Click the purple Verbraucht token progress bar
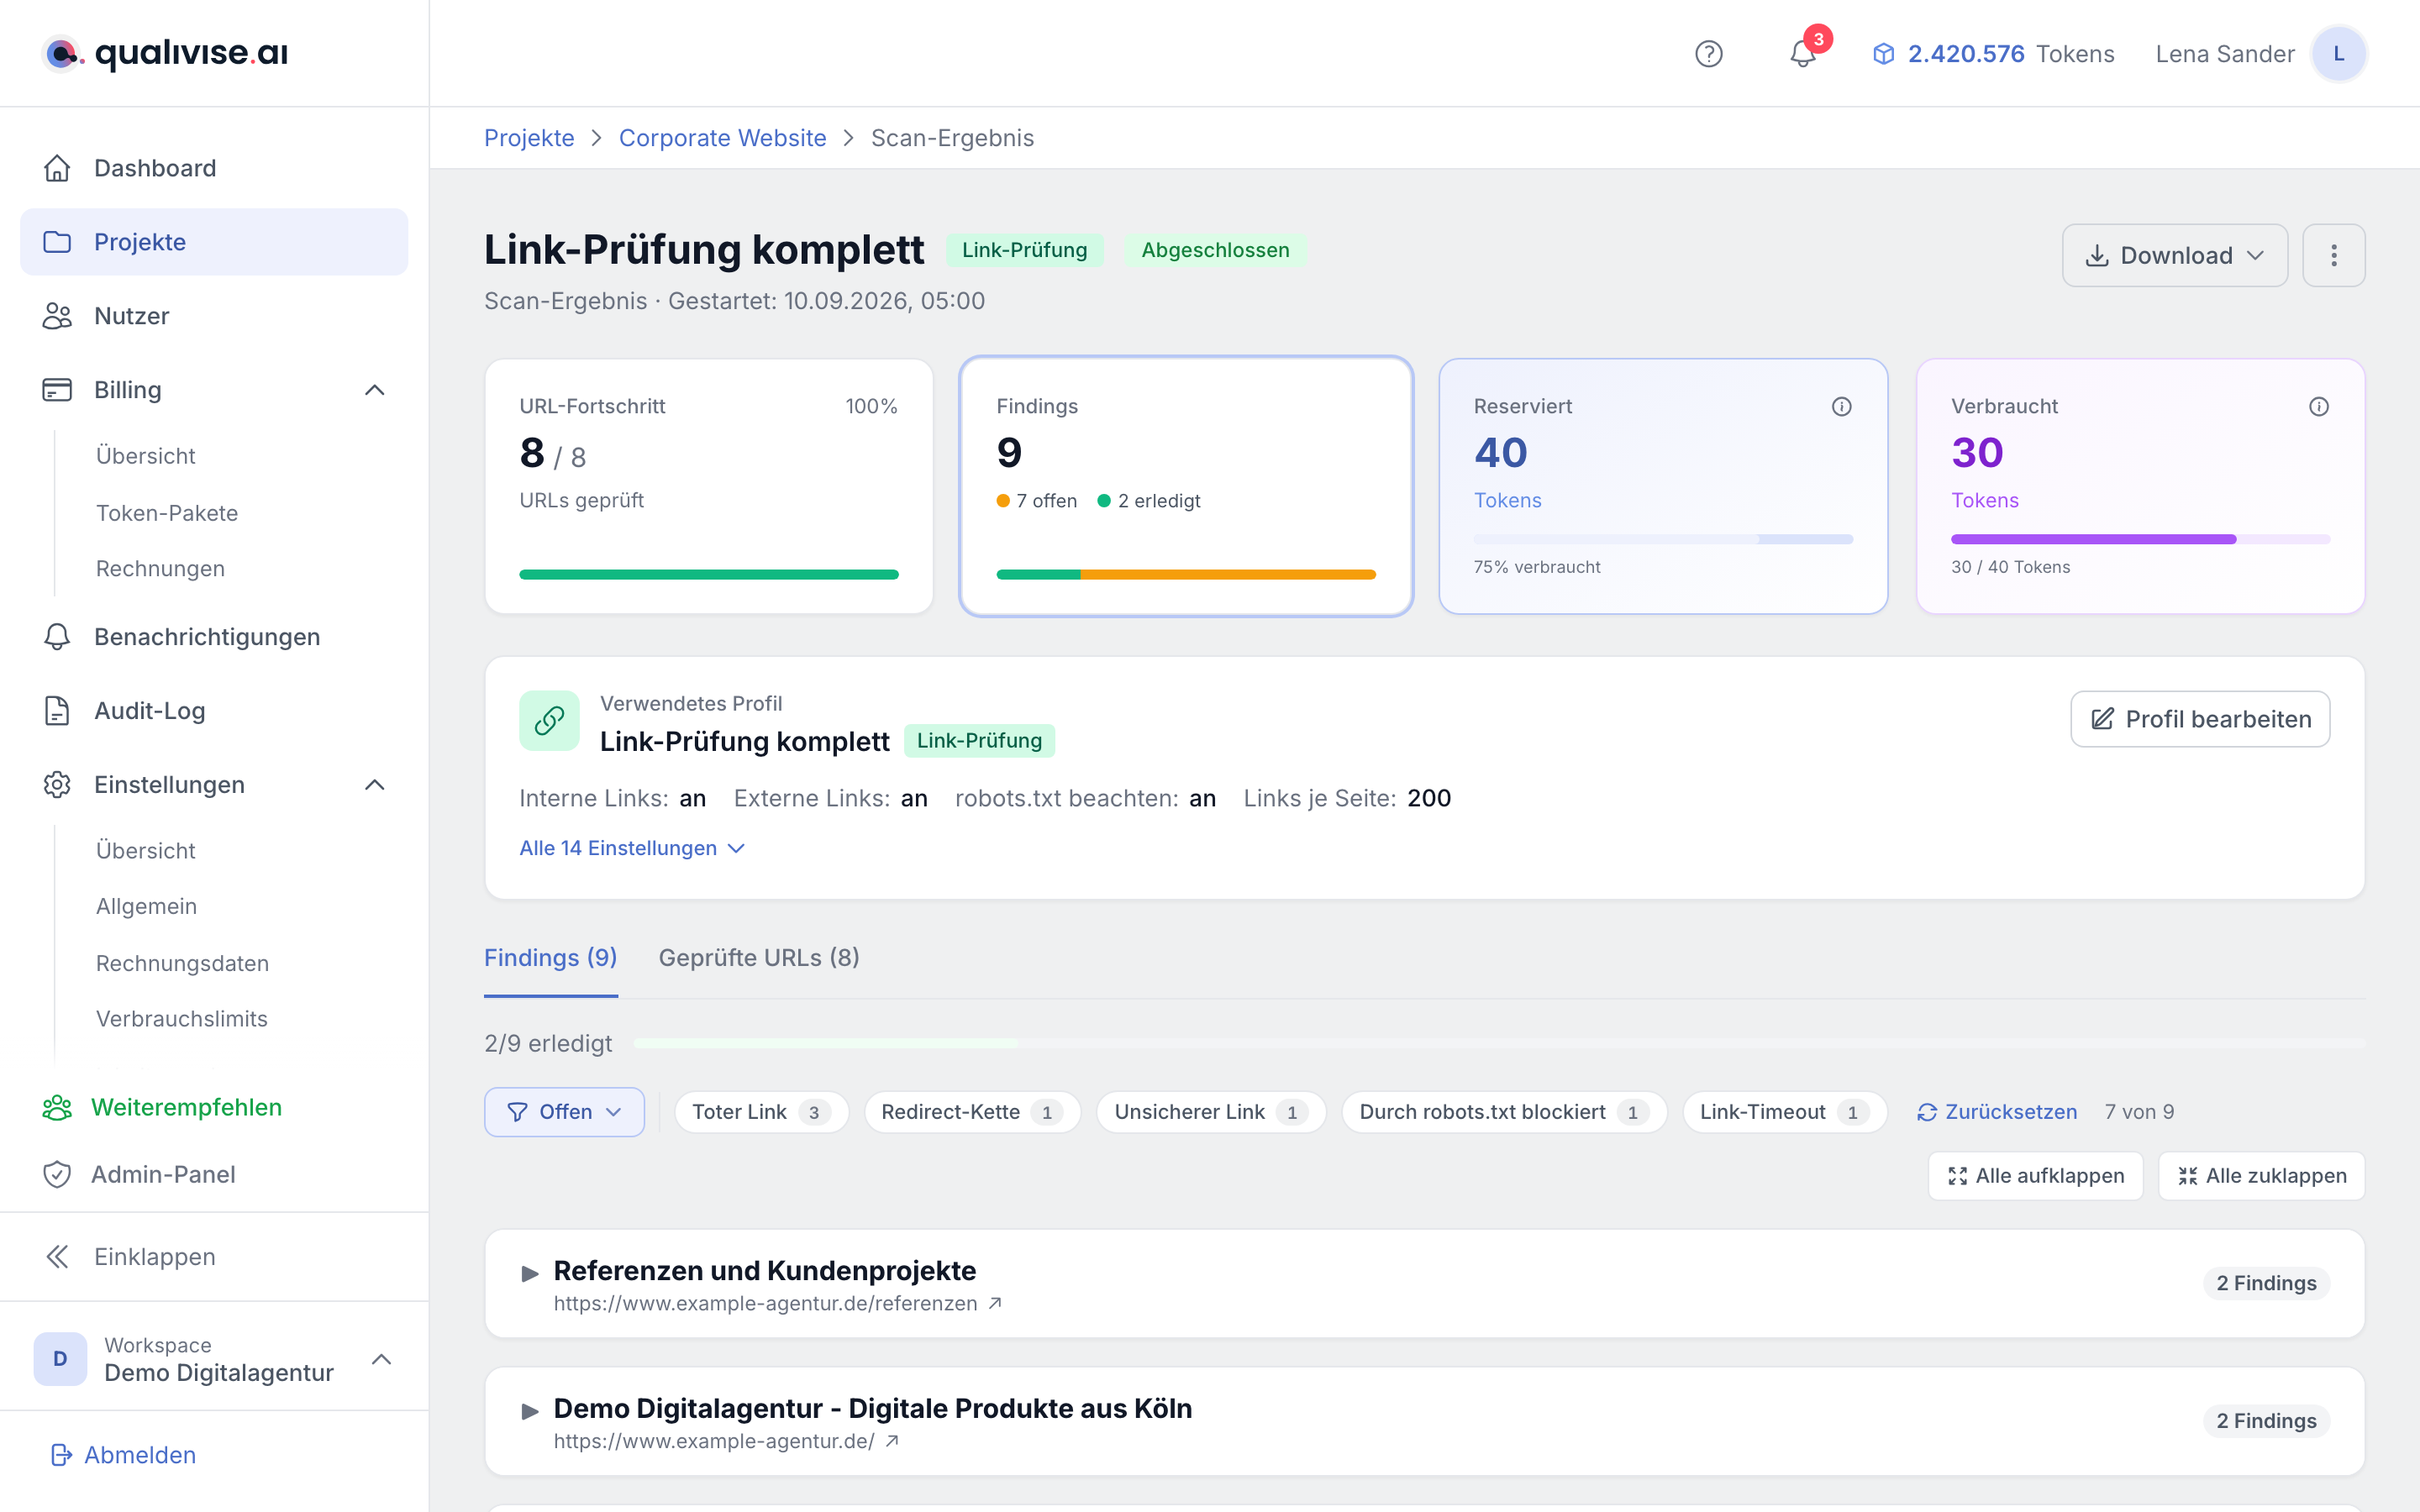This screenshot has width=2420, height=1512. click(2140, 539)
